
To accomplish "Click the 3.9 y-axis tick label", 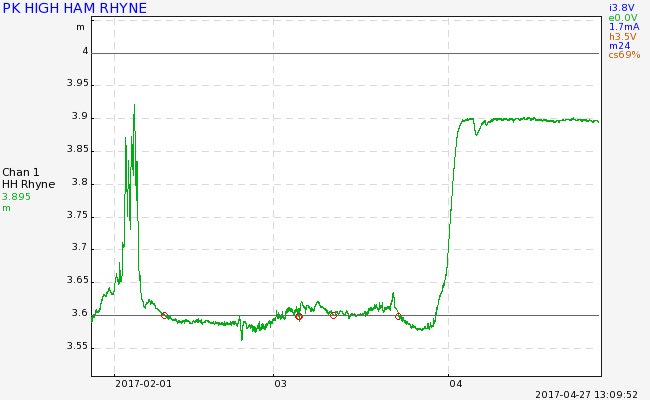I will coord(80,116).
